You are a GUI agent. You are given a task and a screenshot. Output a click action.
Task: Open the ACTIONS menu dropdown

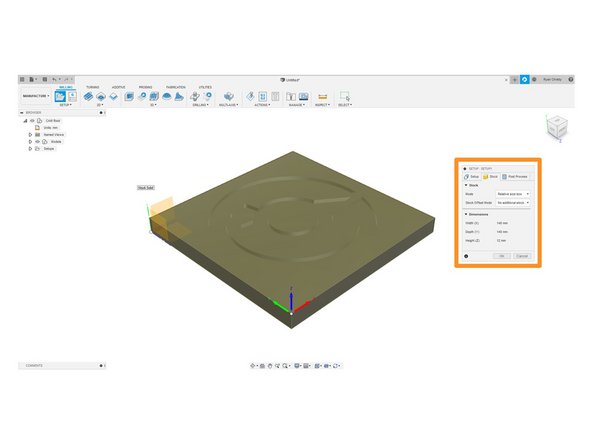tap(262, 105)
